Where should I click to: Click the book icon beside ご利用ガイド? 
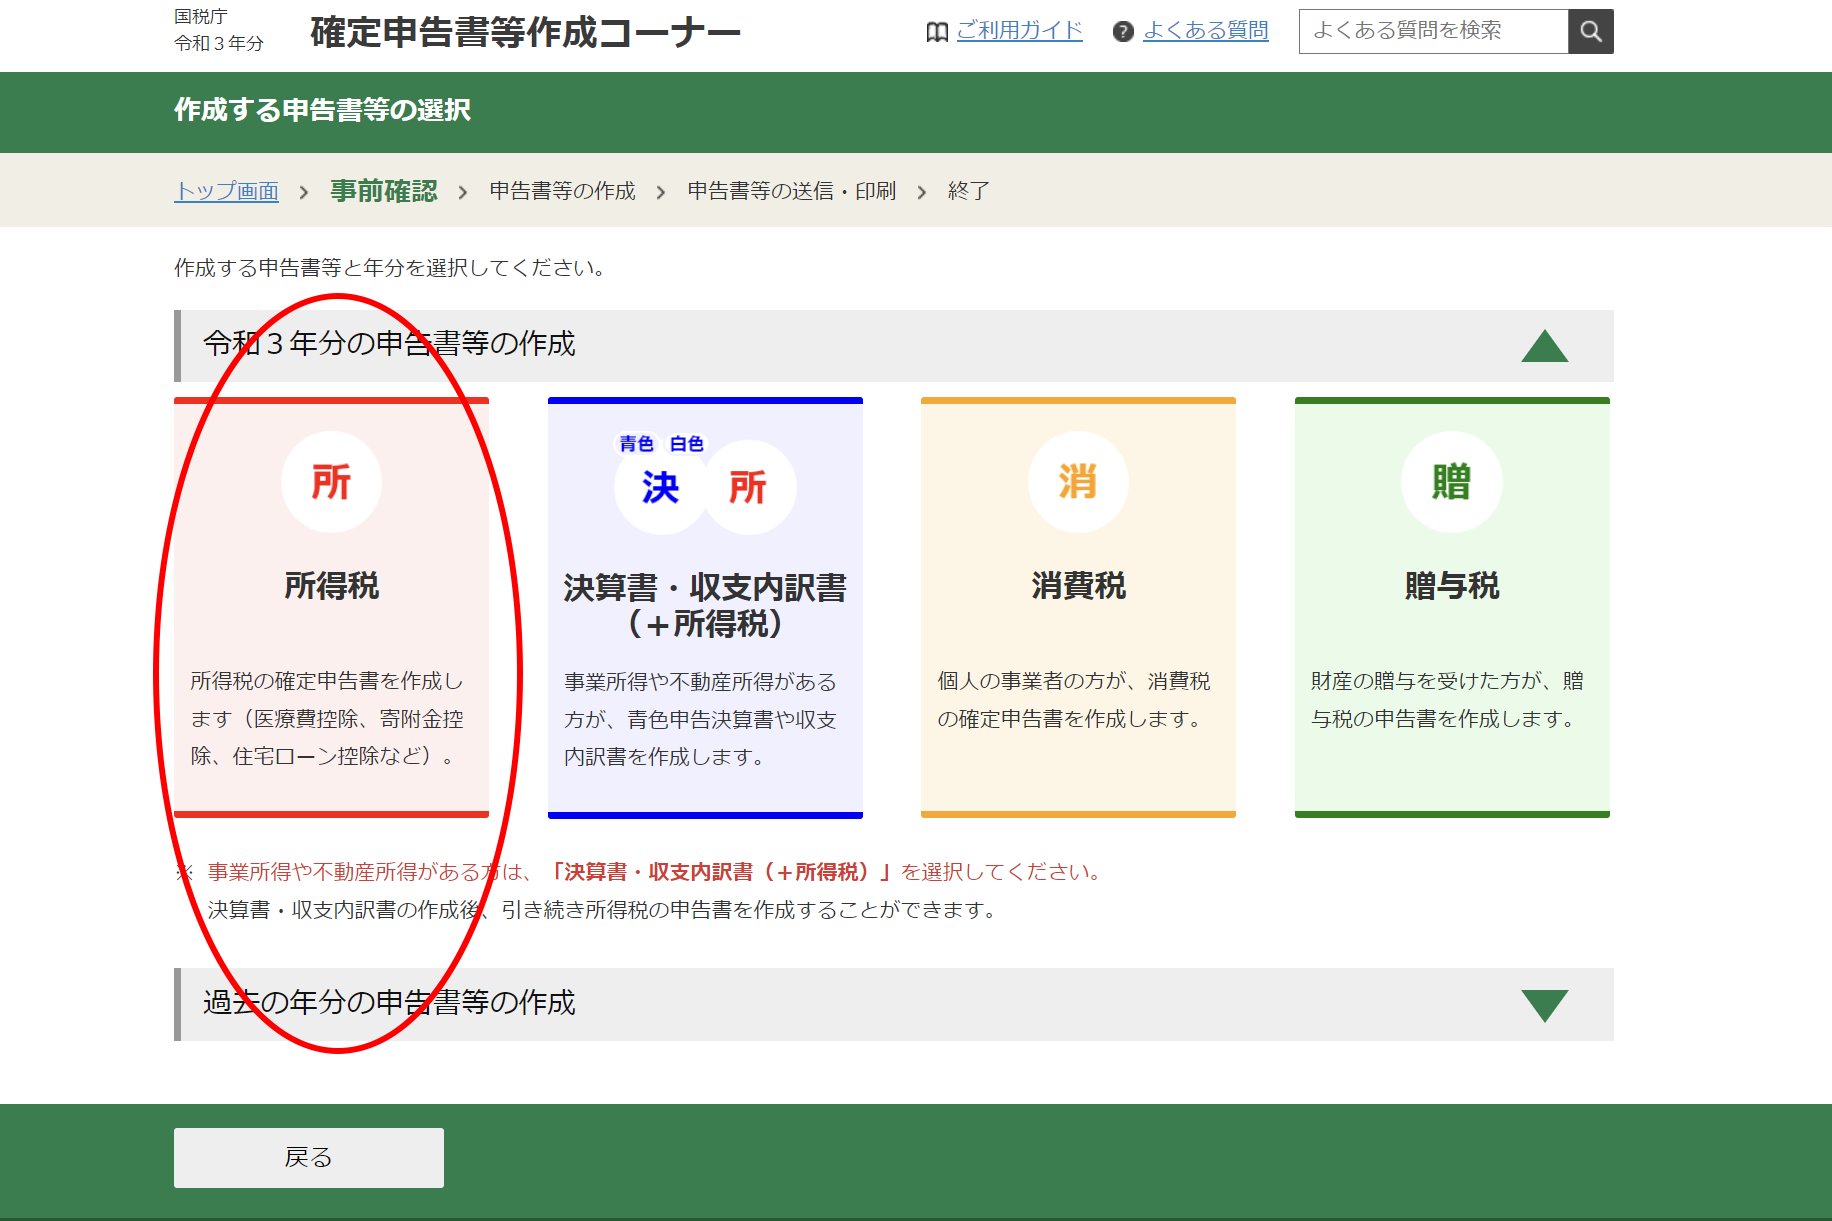click(936, 32)
